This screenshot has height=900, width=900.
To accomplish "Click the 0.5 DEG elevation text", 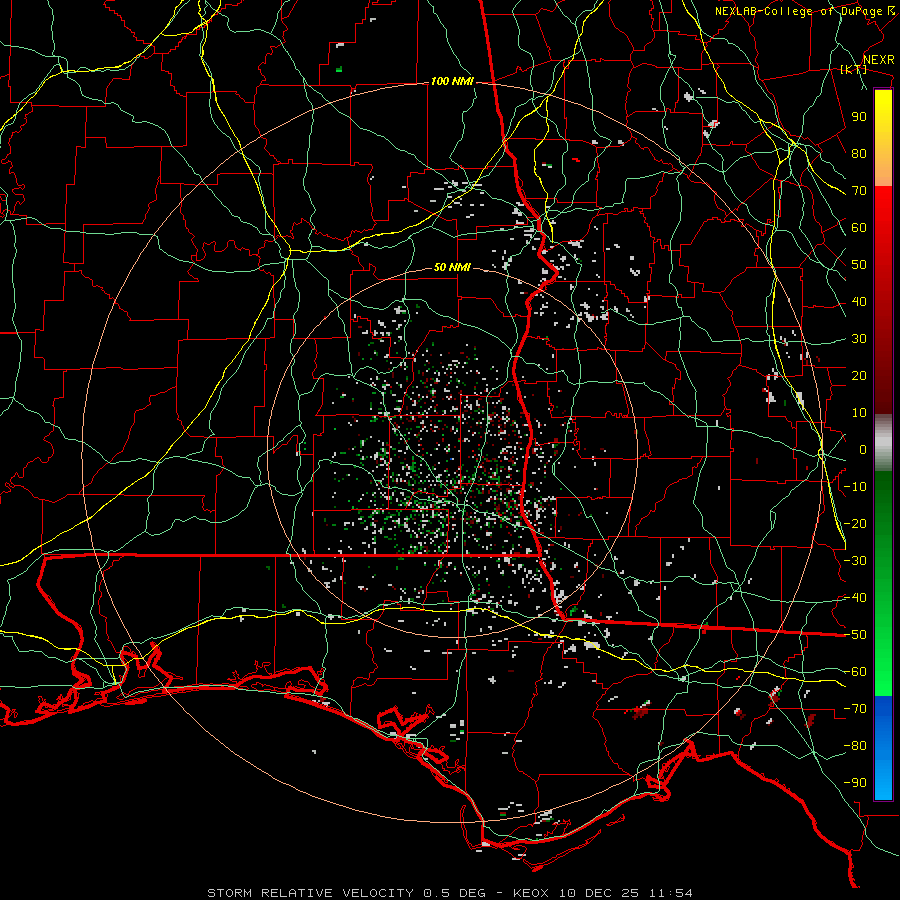I will (455, 893).
